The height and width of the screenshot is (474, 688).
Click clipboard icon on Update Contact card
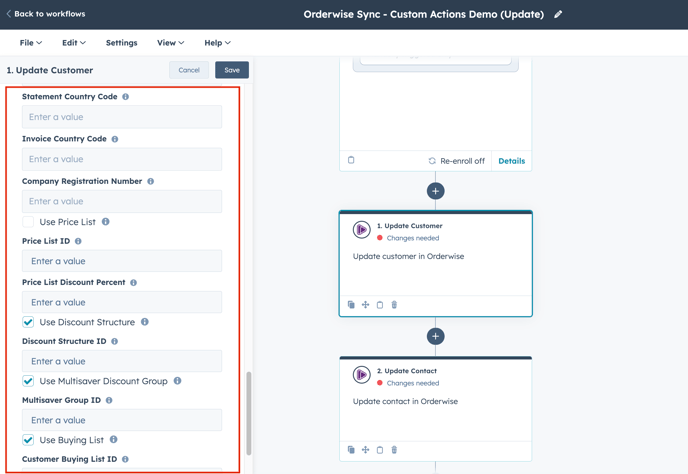click(x=380, y=450)
